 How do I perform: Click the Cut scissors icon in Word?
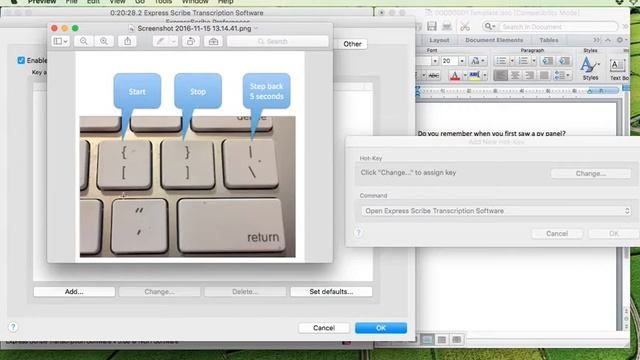465,27
